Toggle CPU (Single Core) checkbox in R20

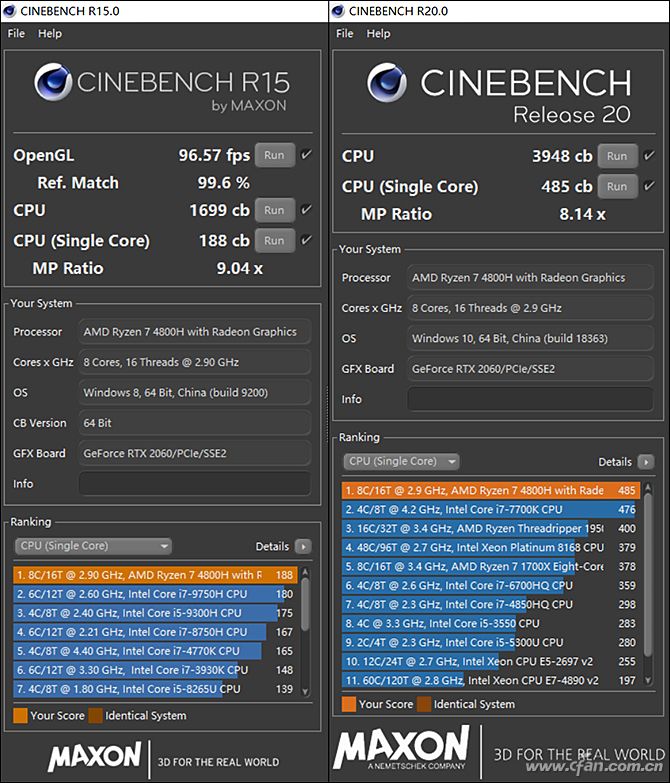(x=649, y=186)
